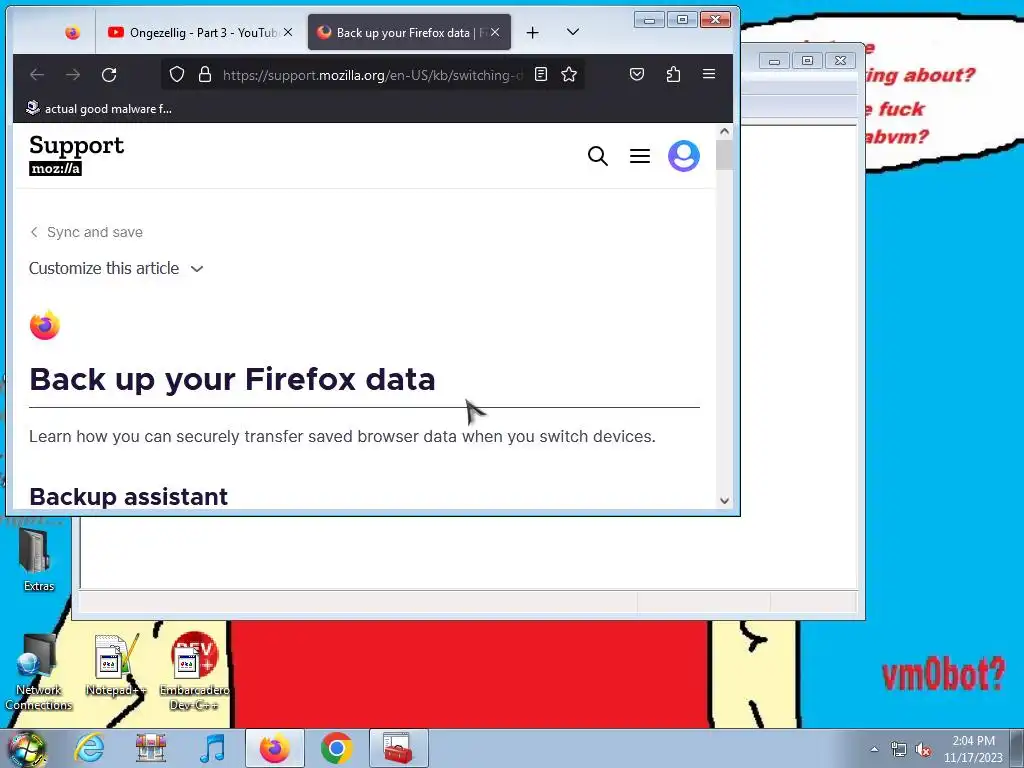Click the vertical scrollbar thumb
The image size is (1024, 768).
[x=724, y=155]
